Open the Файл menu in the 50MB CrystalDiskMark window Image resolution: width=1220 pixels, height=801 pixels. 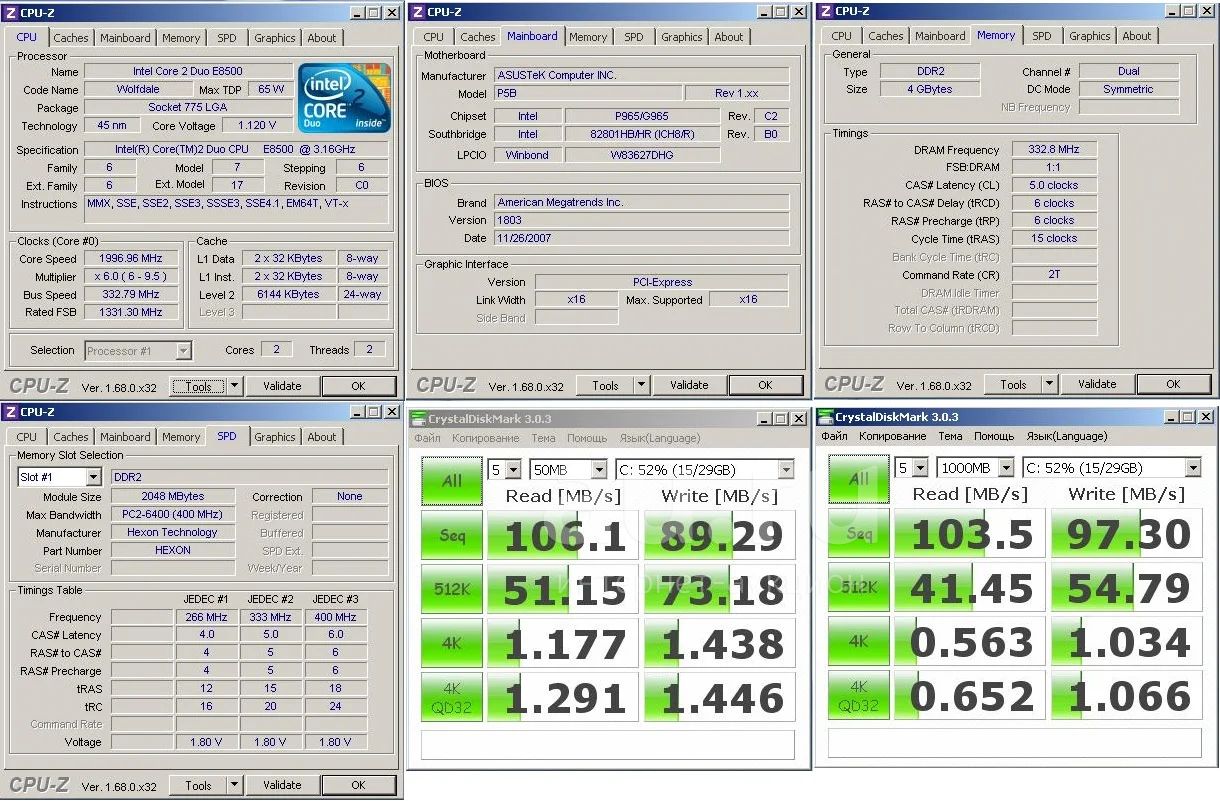coord(427,438)
